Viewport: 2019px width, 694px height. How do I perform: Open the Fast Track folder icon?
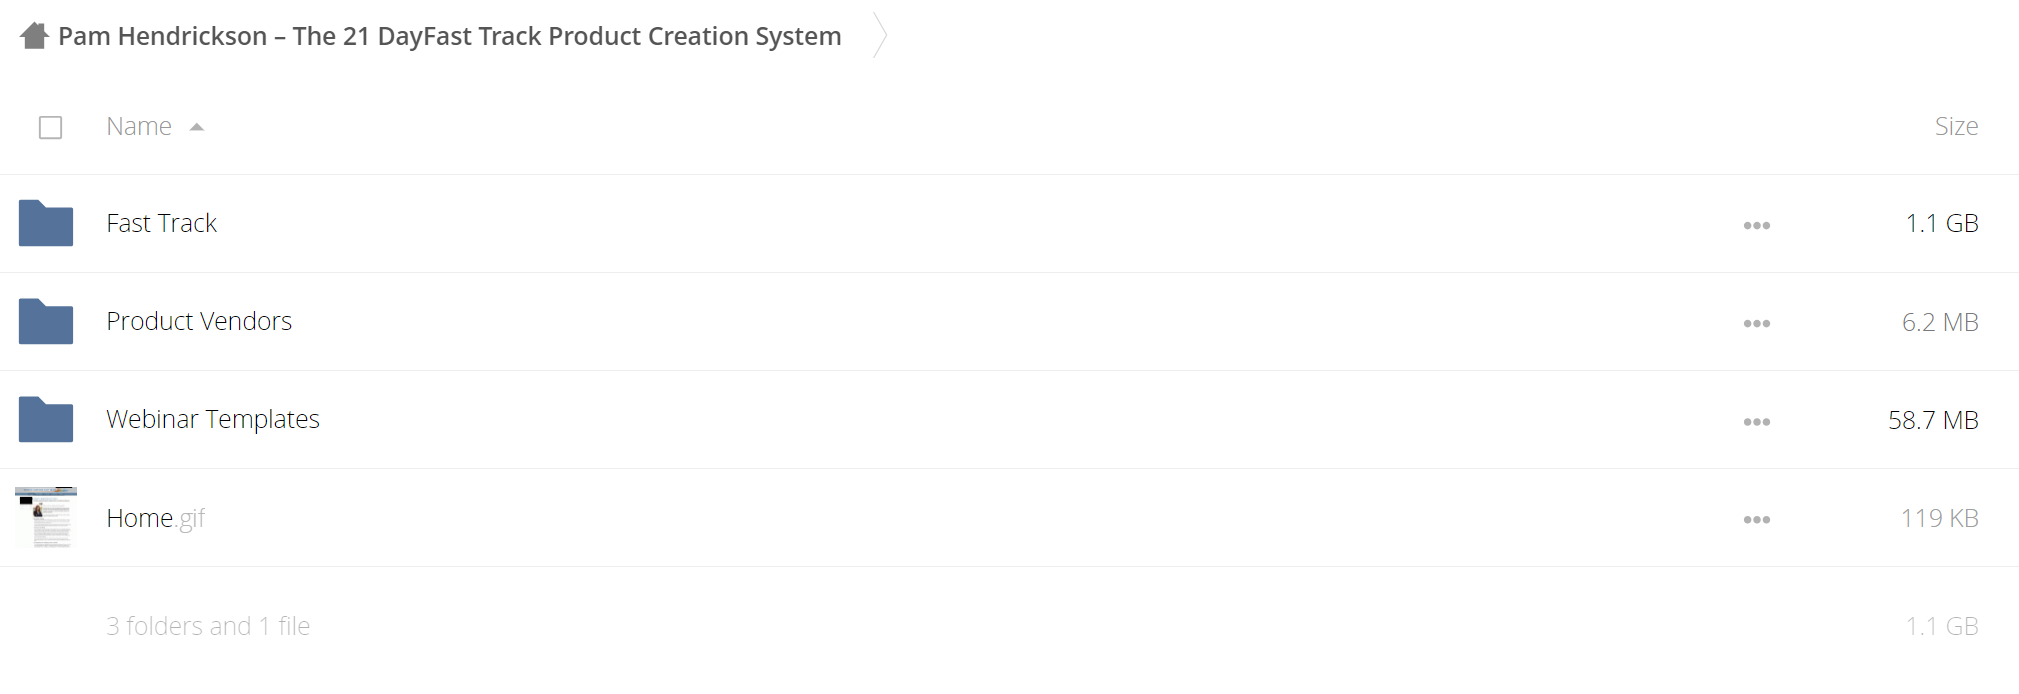46,223
